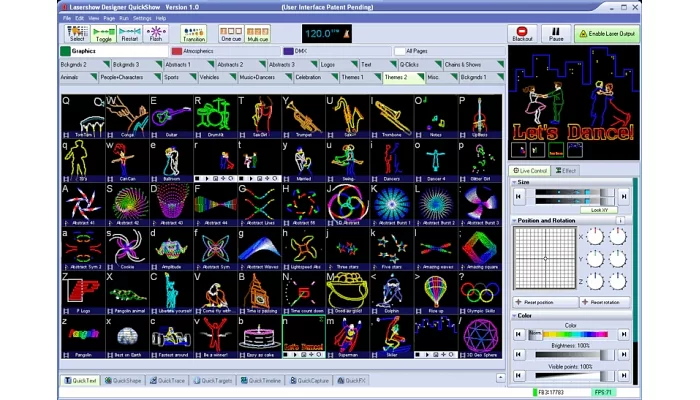The width and height of the screenshot is (700, 400).
Task: Open the QuickFX tool
Action: (351, 380)
